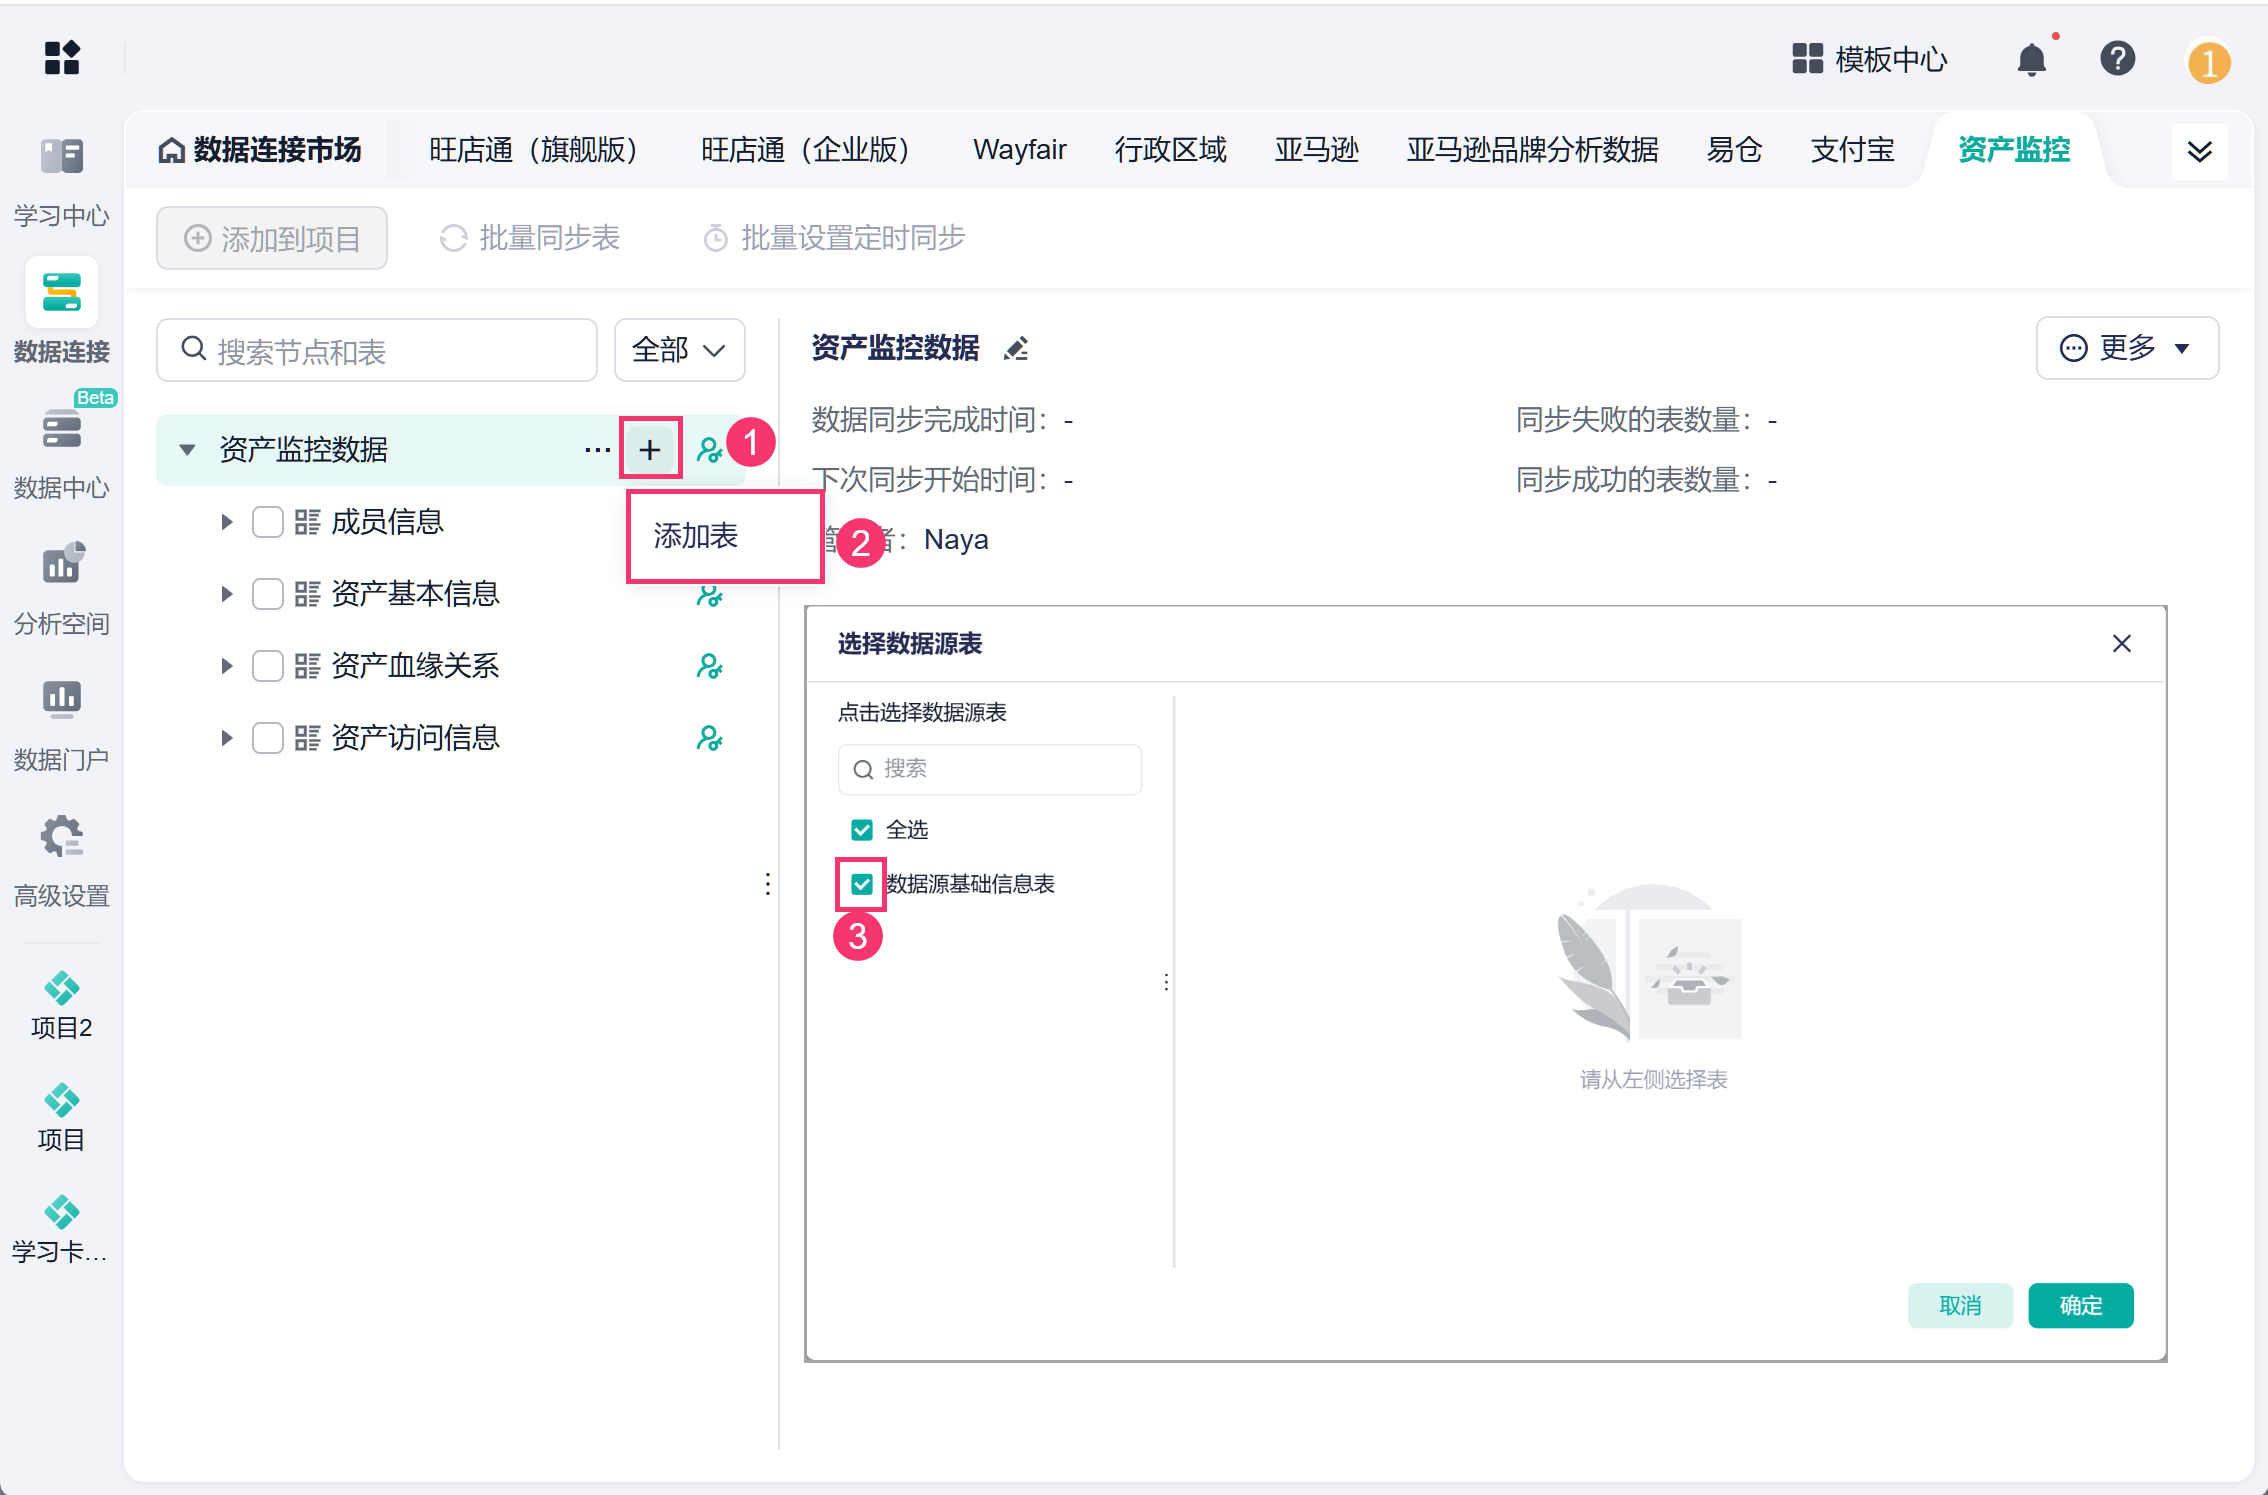Expand the 资产血缘关系 node
Image resolution: width=2268 pixels, height=1495 pixels.
(x=227, y=666)
